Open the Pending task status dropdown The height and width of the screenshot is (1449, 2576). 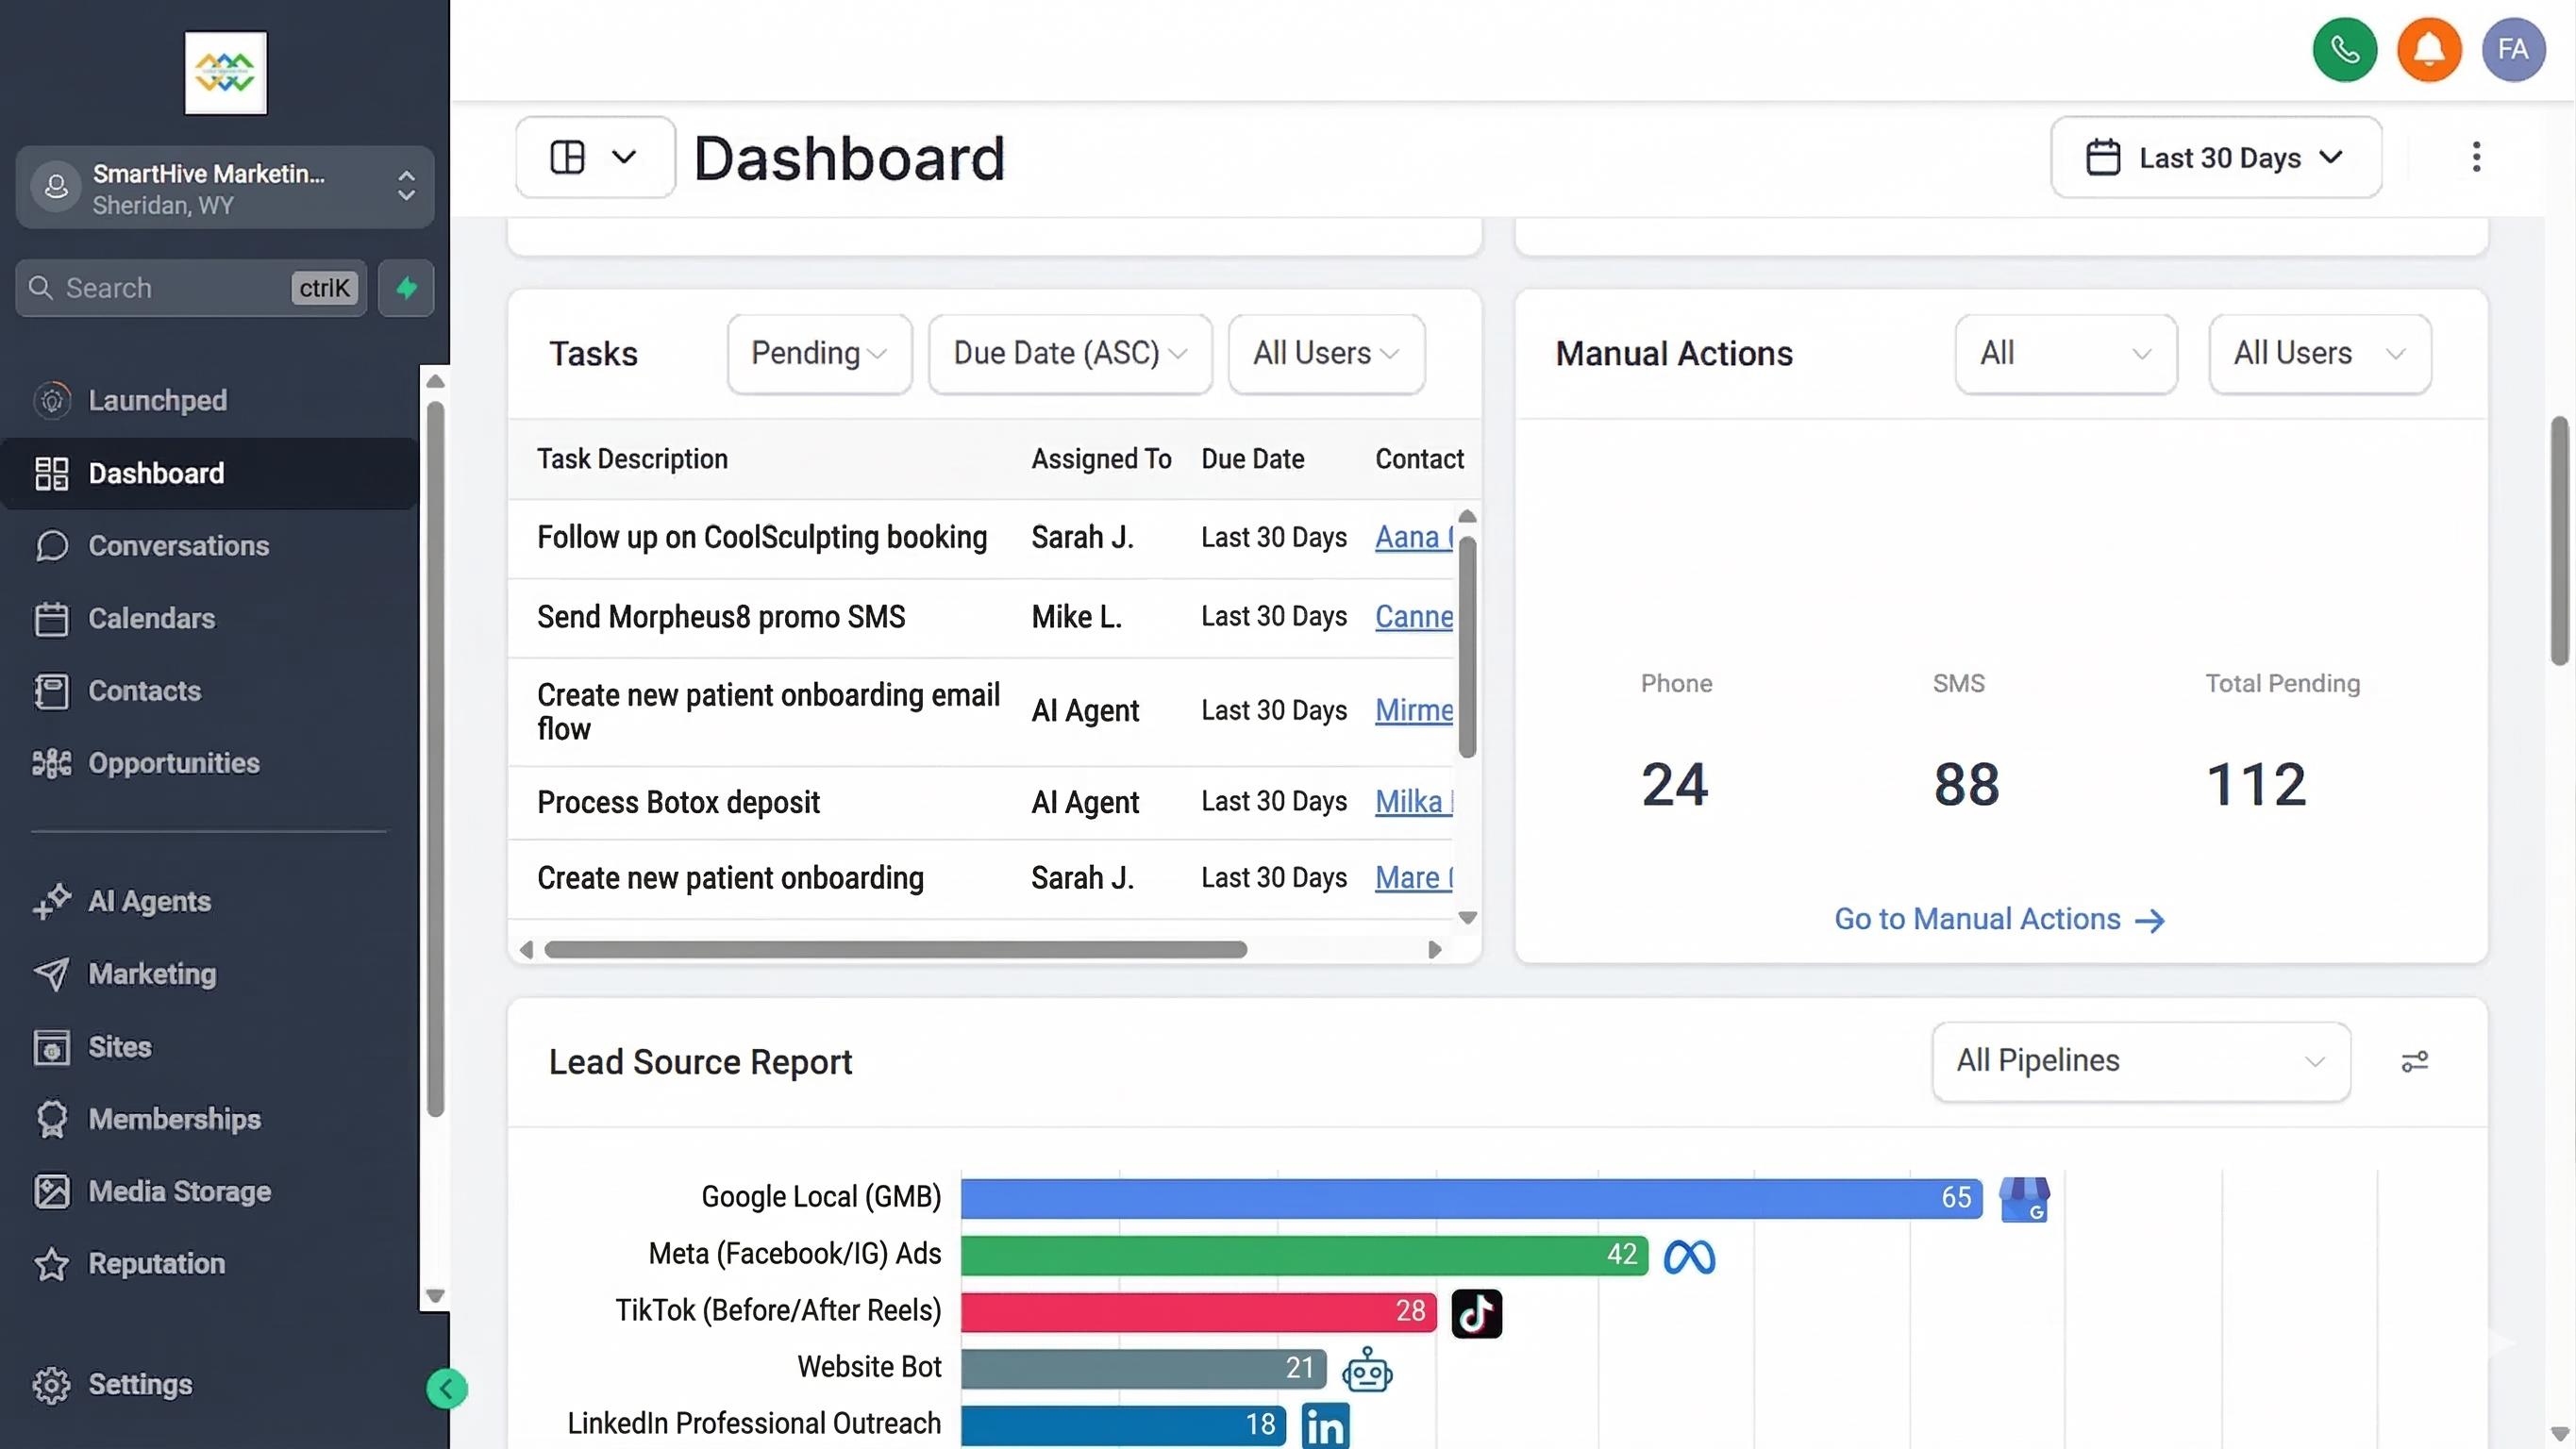click(819, 353)
